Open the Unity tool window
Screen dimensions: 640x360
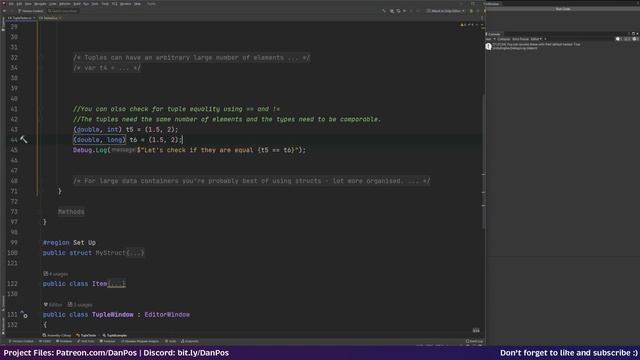pyautogui.click(x=171, y=341)
